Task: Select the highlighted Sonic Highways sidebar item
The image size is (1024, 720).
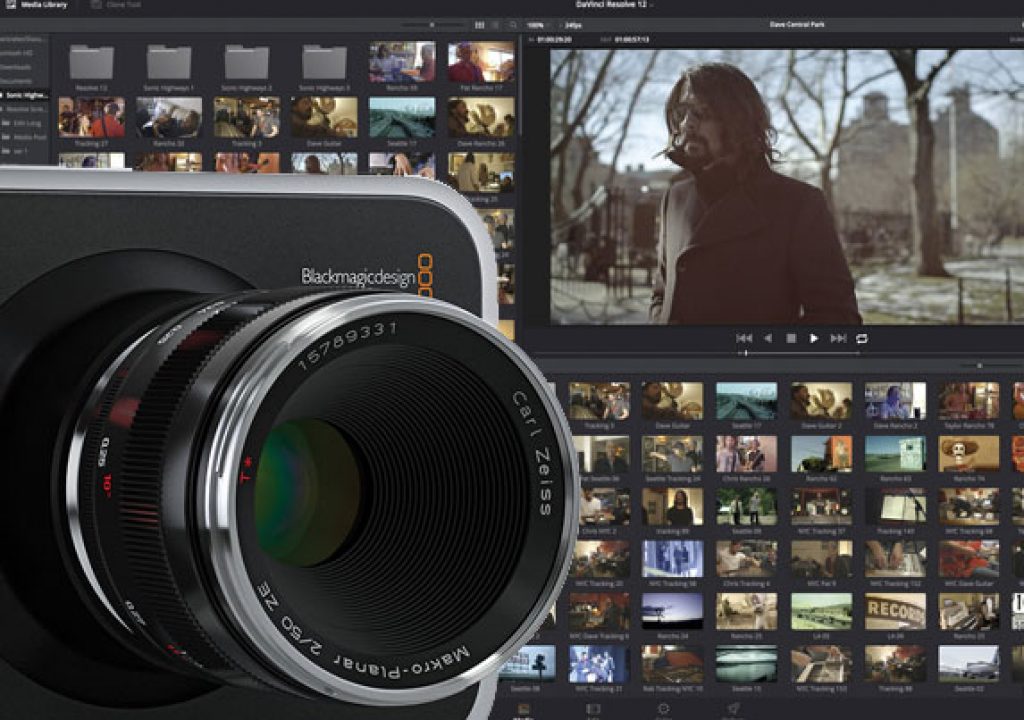Action: pos(24,95)
